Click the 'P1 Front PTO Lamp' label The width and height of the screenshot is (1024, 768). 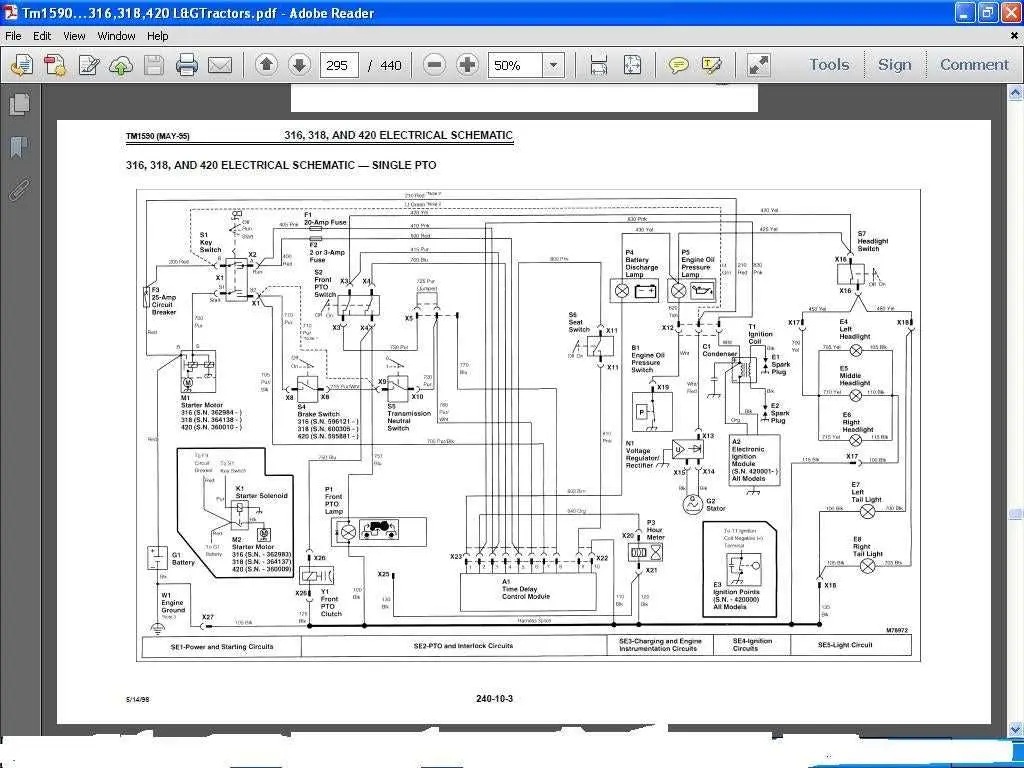pyautogui.click(x=334, y=500)
